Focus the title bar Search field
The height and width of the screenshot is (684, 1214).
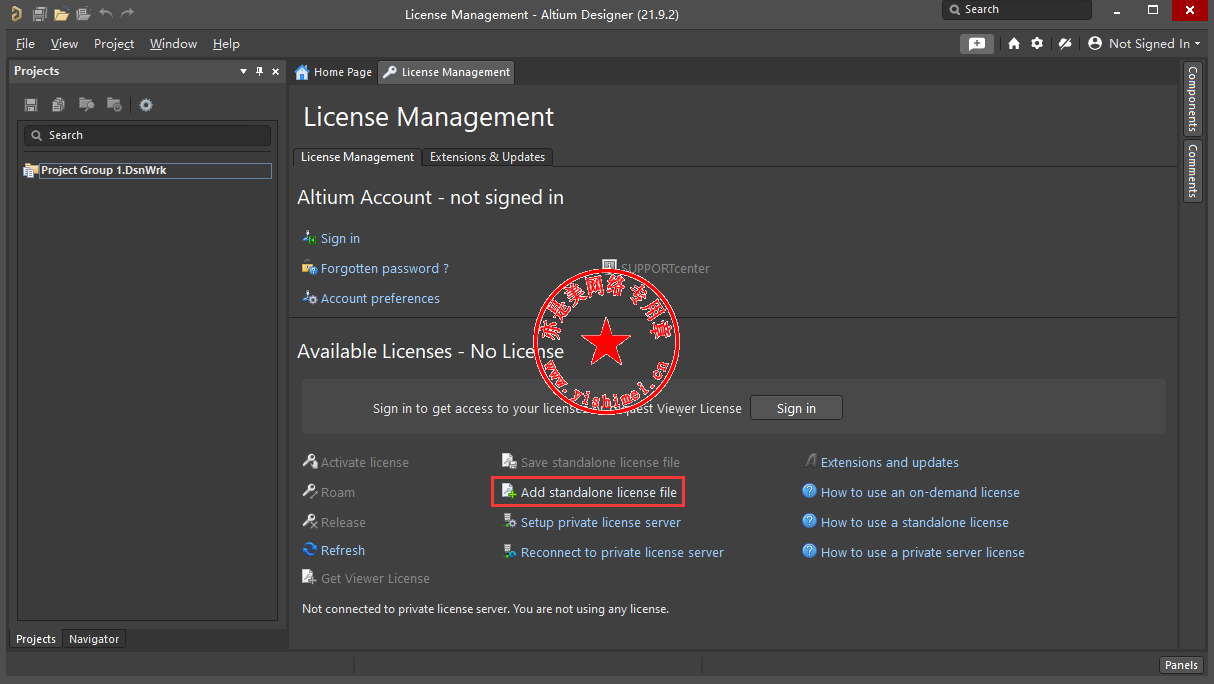point(1017,10)
